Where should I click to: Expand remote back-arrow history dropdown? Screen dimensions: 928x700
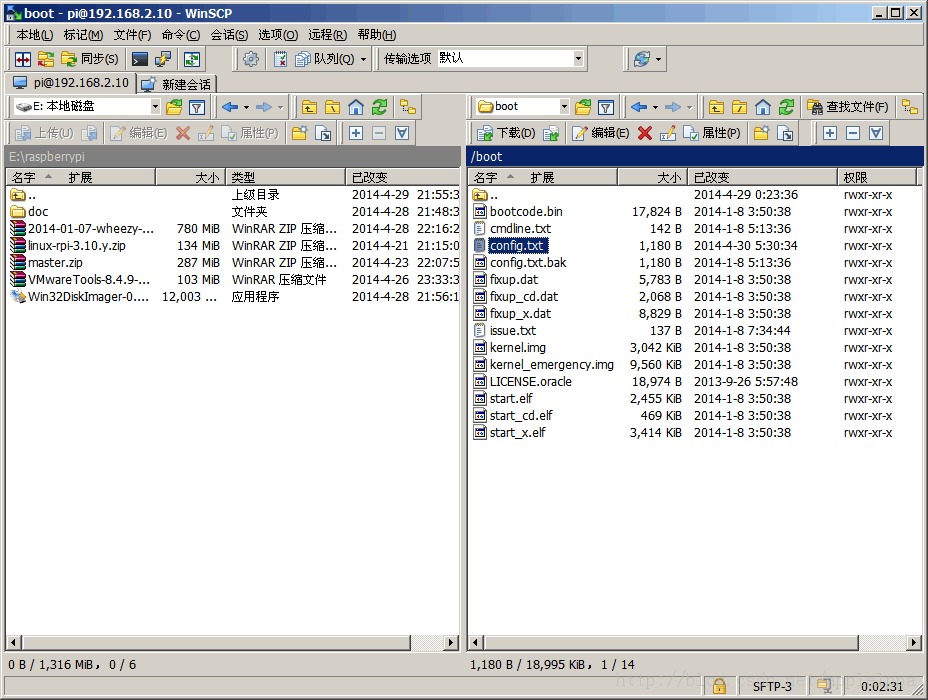point(655,107)
